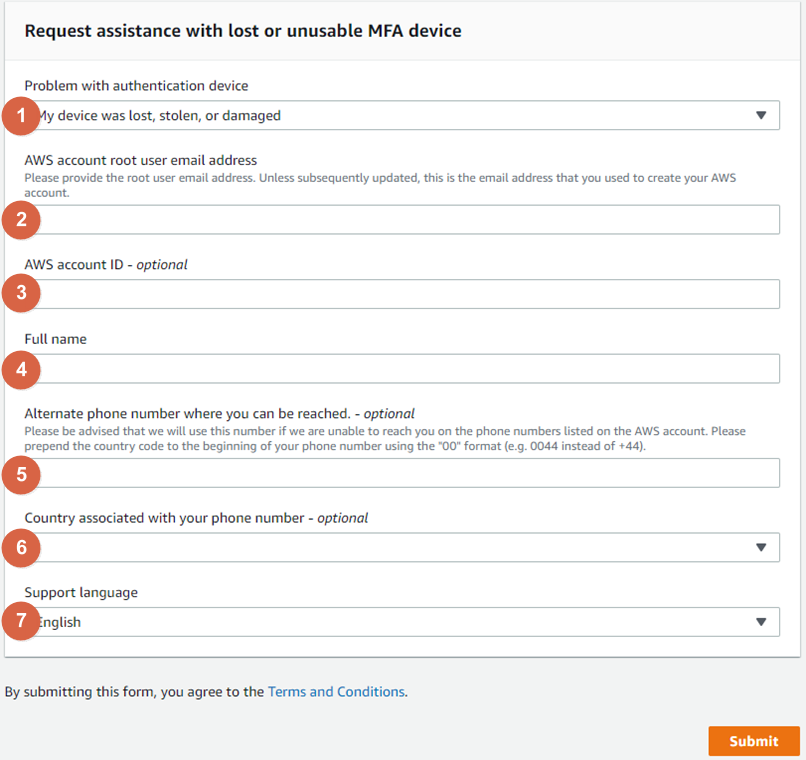
Task: Submit the MFA assistance request form
Action: 754,741
